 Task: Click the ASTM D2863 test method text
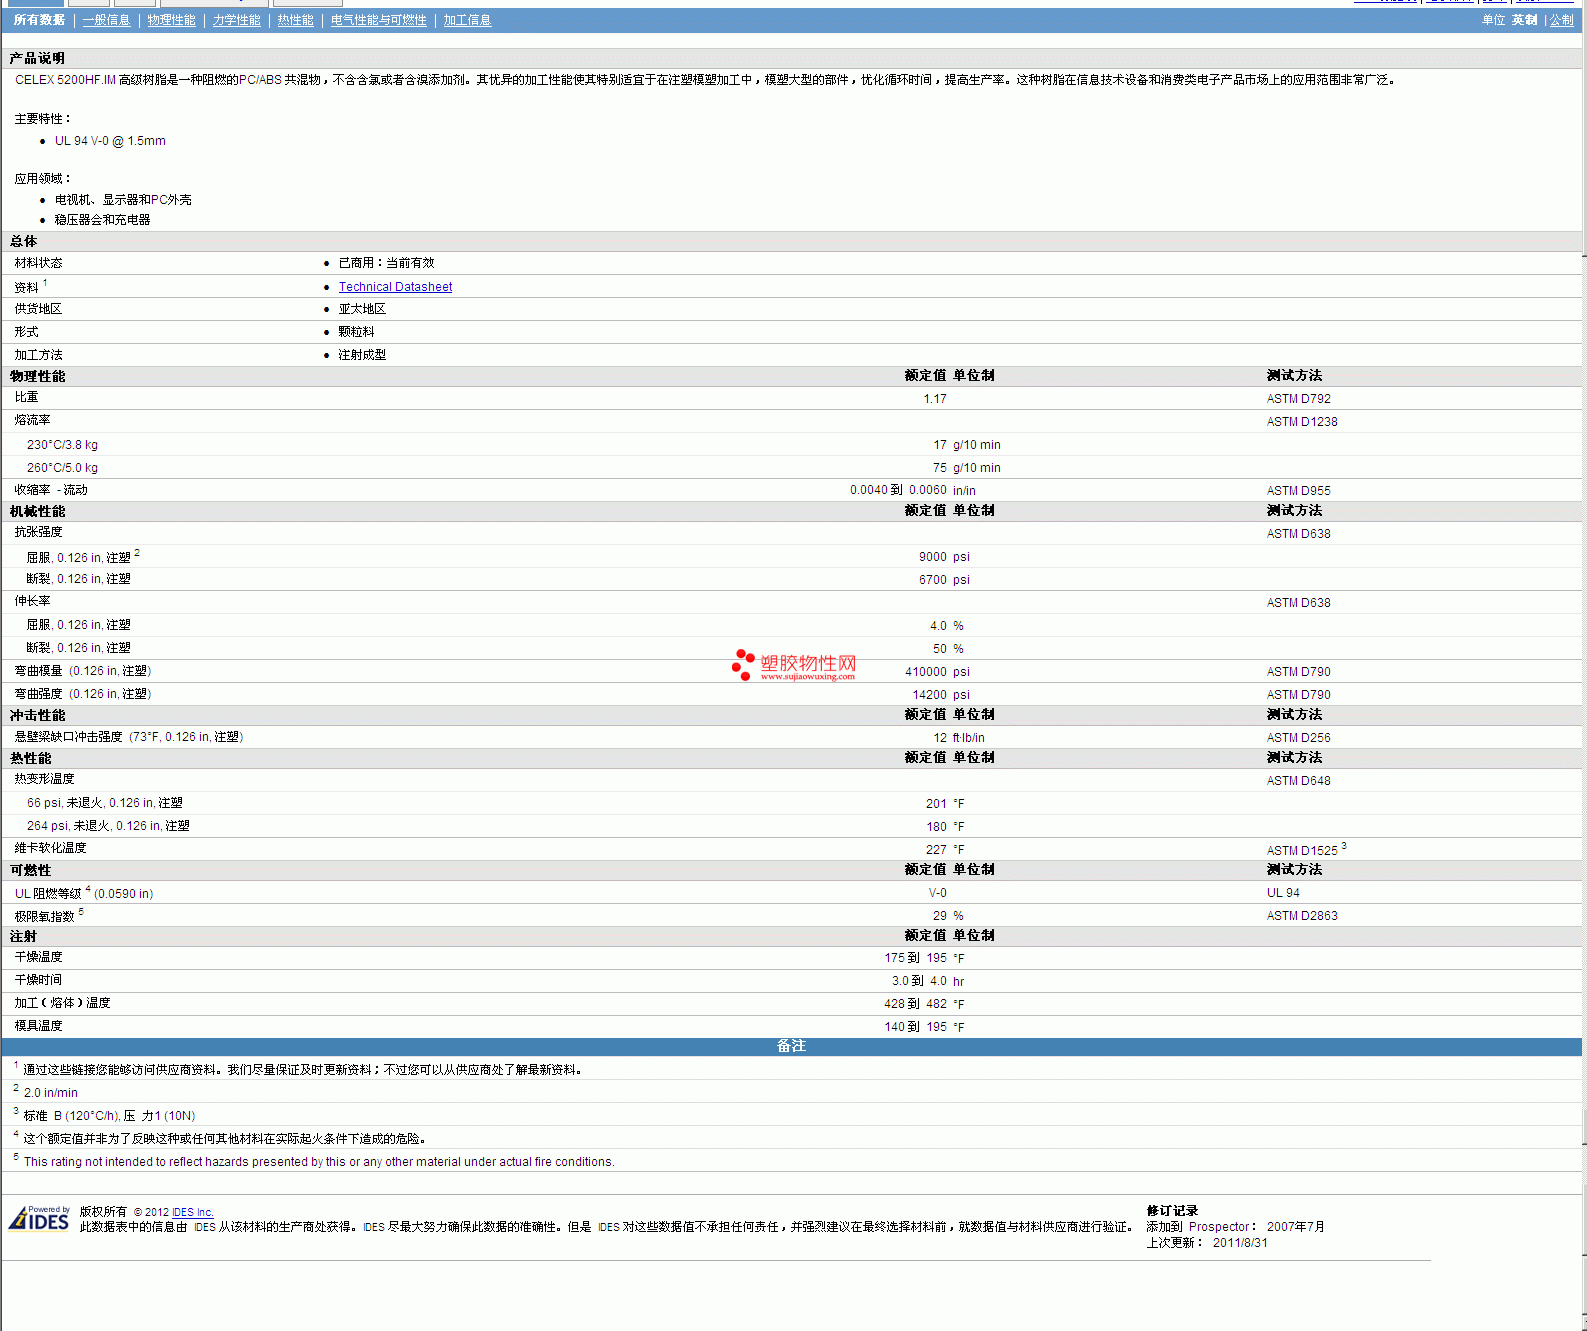[1301, 916]
